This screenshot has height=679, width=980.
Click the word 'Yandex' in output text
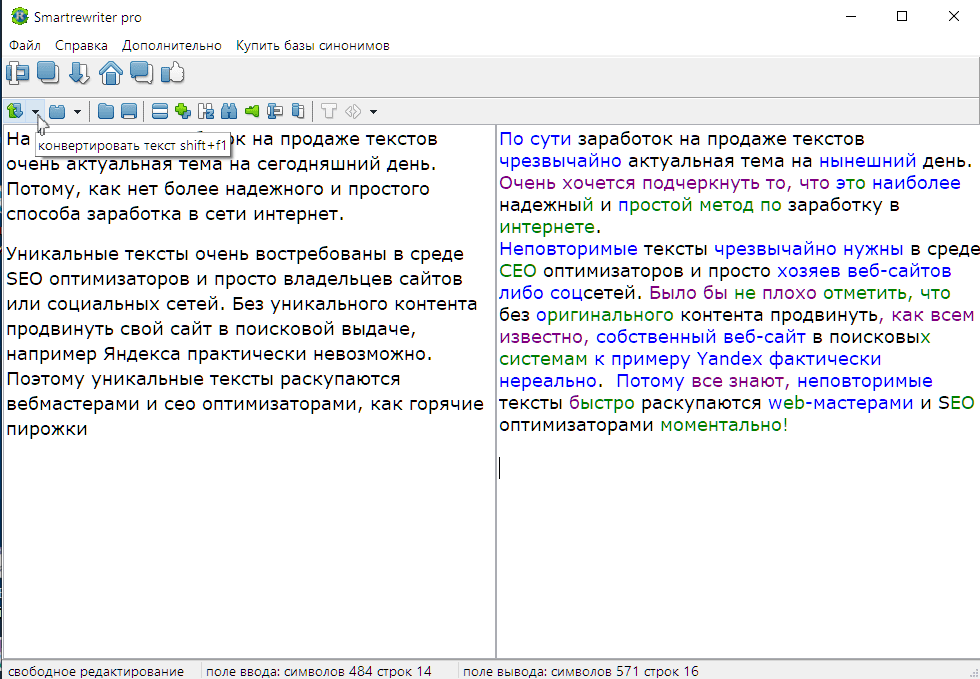point(729,359)
